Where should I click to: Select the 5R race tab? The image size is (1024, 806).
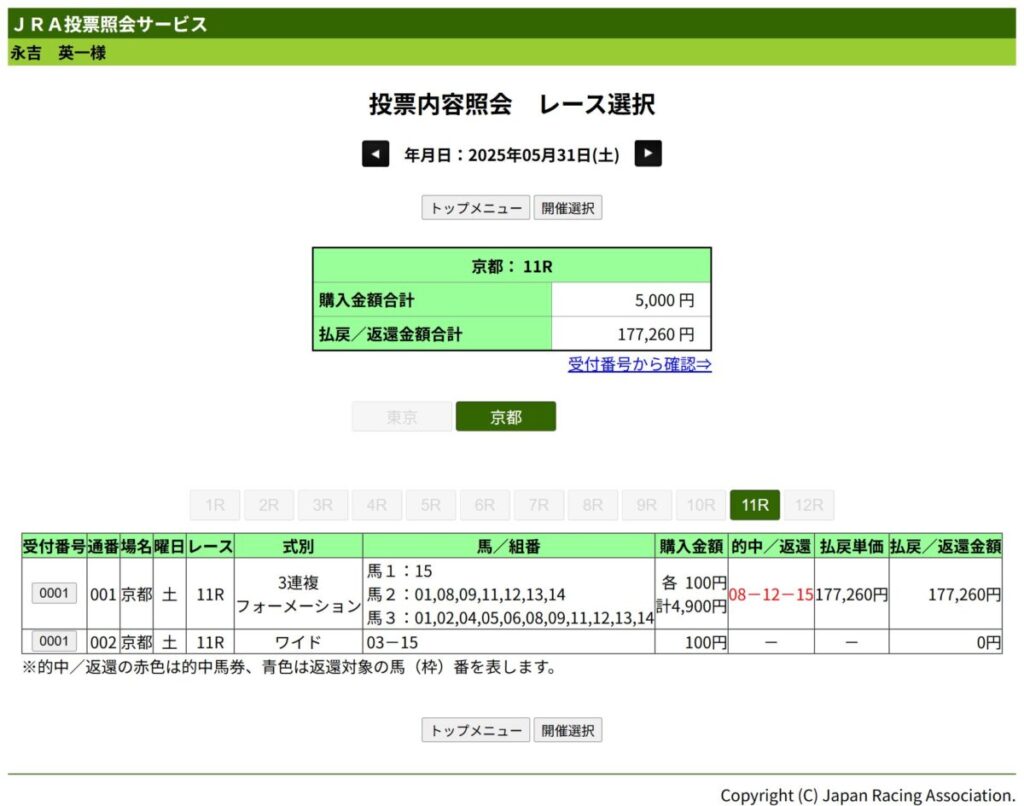coord(431,505)
